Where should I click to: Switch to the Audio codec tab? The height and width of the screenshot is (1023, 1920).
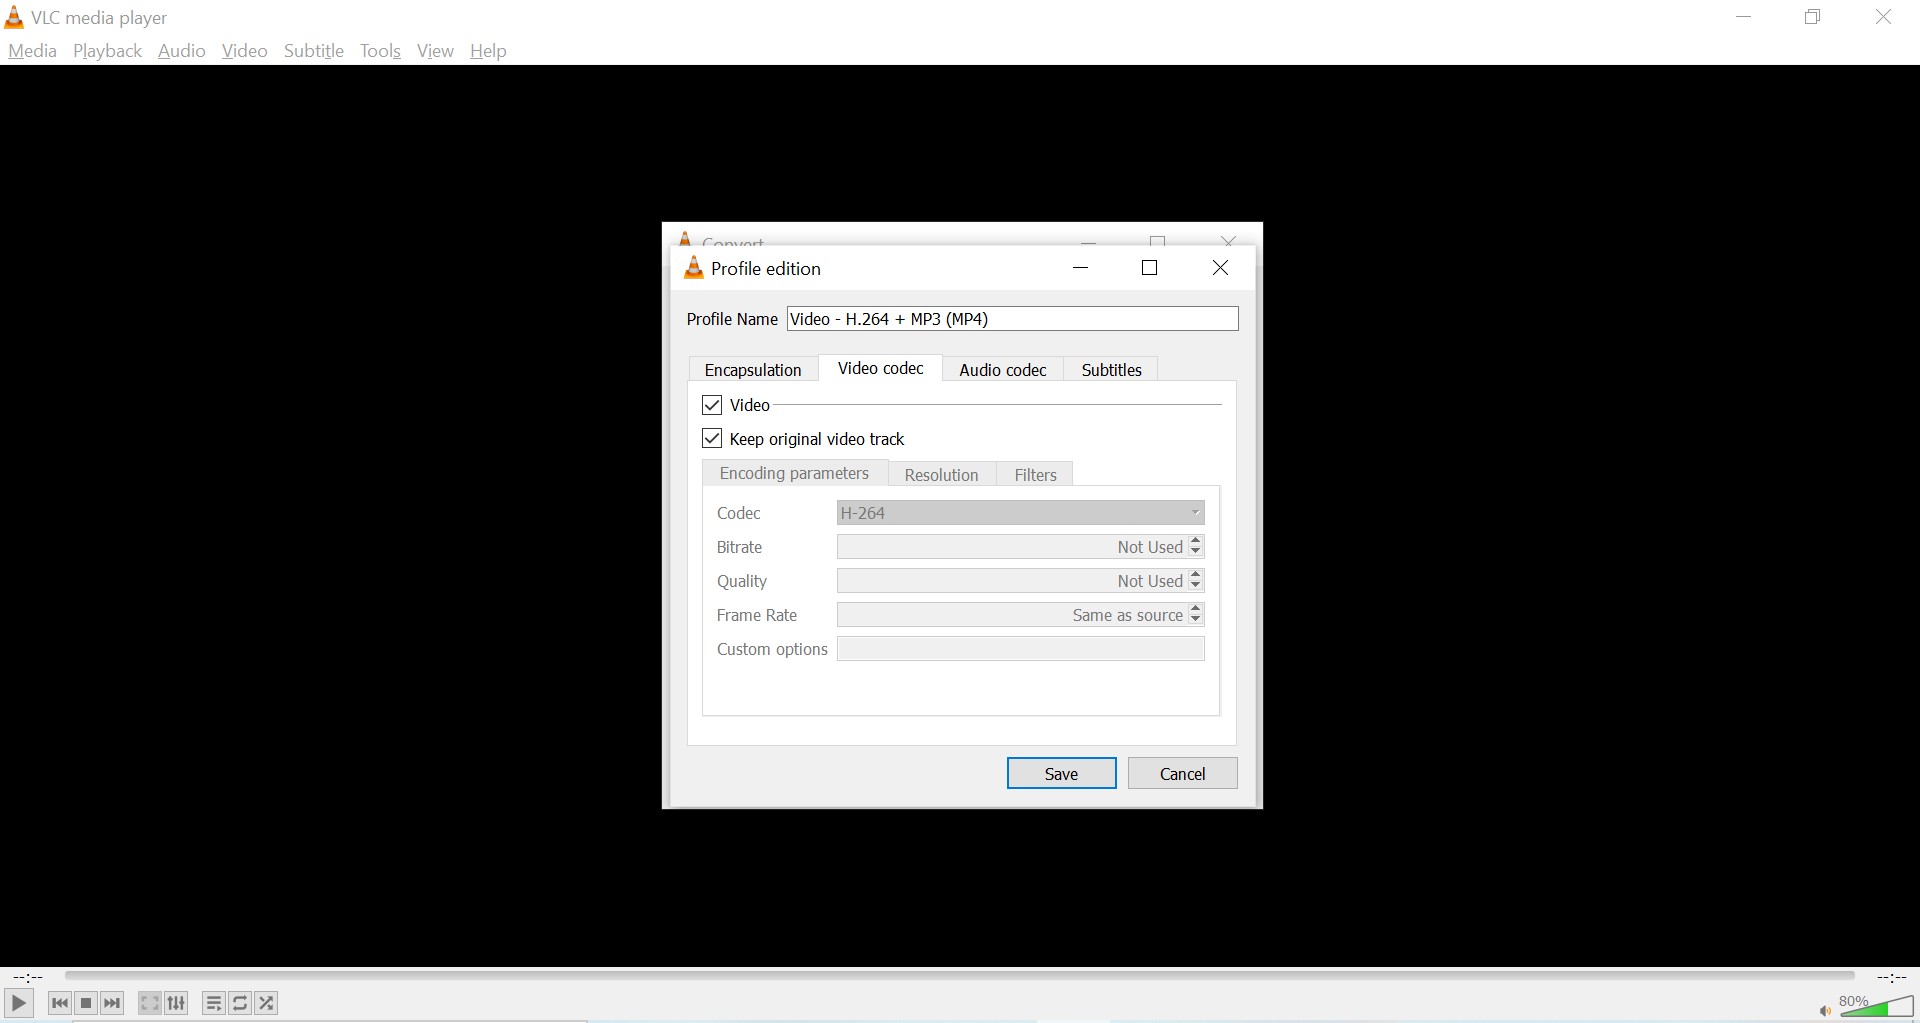coord(1003,369)
